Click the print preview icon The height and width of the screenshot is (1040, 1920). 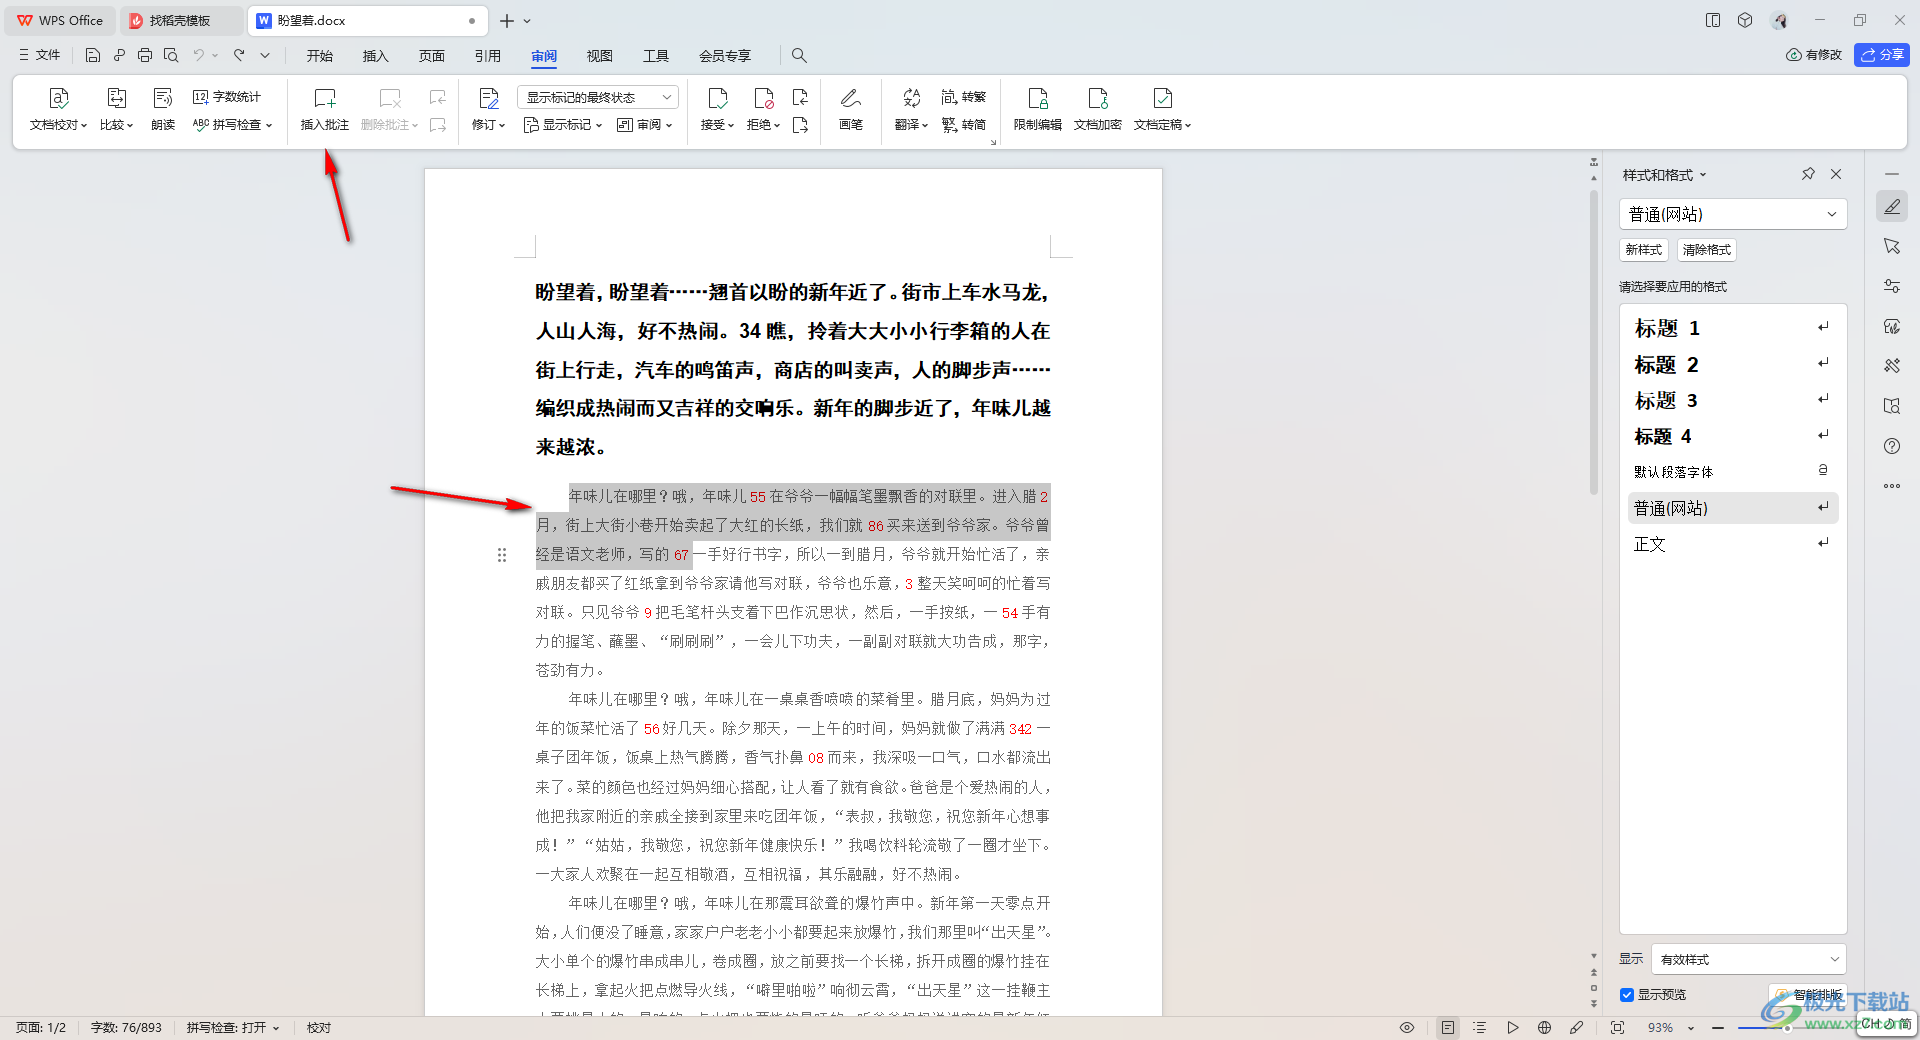point(171,55)
